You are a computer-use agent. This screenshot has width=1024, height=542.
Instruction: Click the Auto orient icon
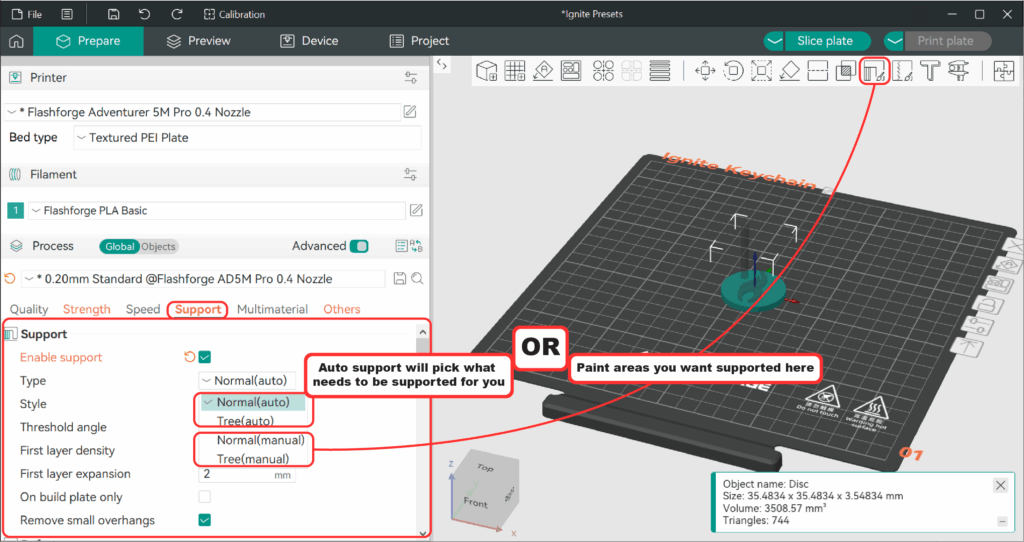pos(543,71)
